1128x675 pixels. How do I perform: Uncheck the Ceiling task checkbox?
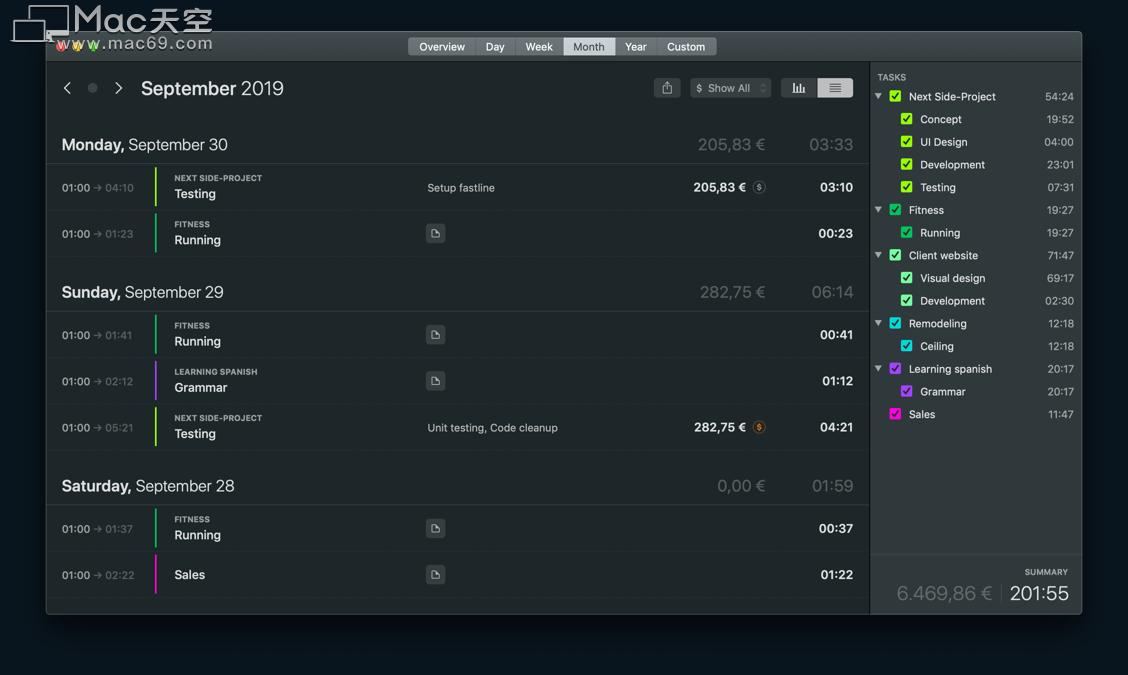click(x=906, y=346)
